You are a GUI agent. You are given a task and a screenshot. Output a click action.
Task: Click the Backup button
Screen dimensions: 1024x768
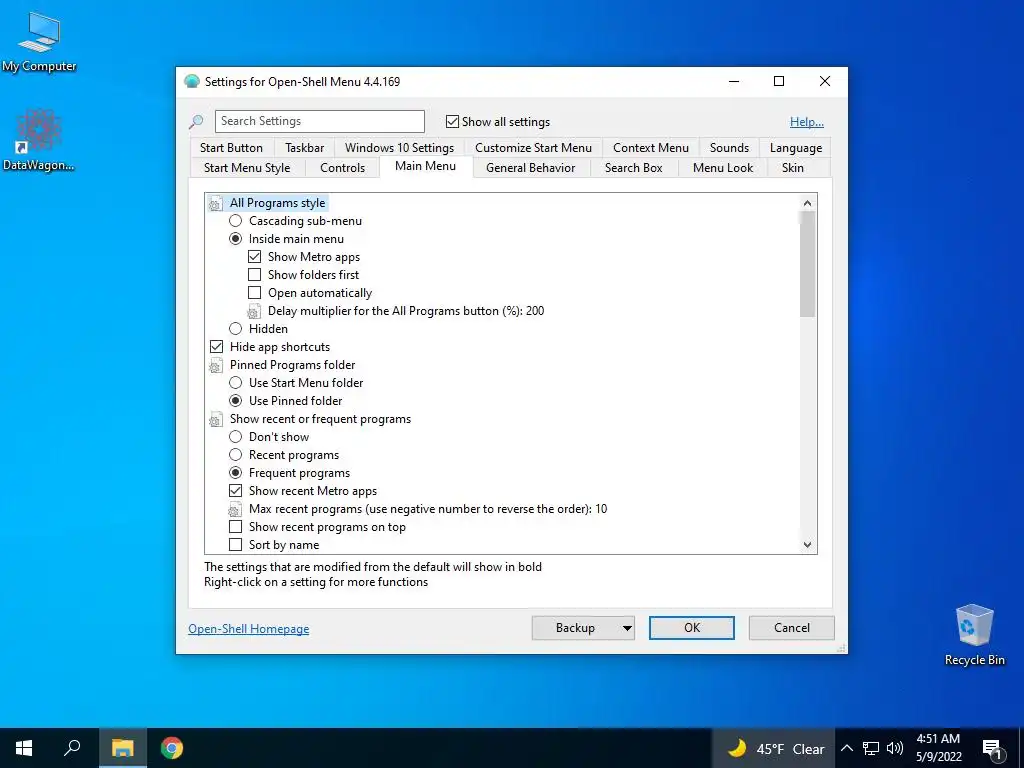pos(575,628)
